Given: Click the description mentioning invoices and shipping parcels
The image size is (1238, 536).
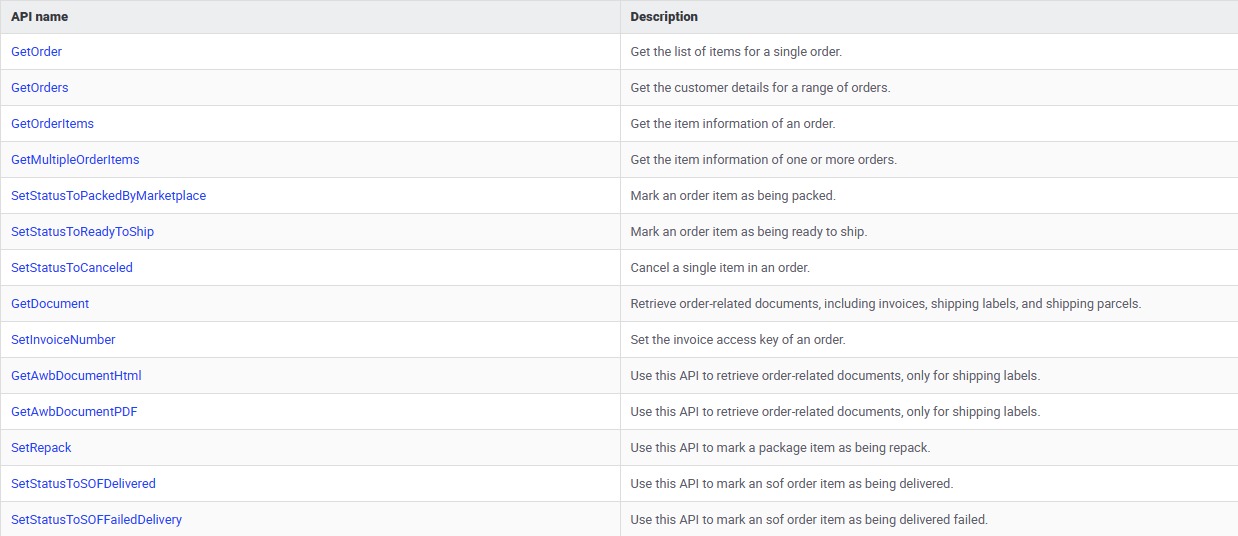Looking at the screenshot, I should 885,304.
